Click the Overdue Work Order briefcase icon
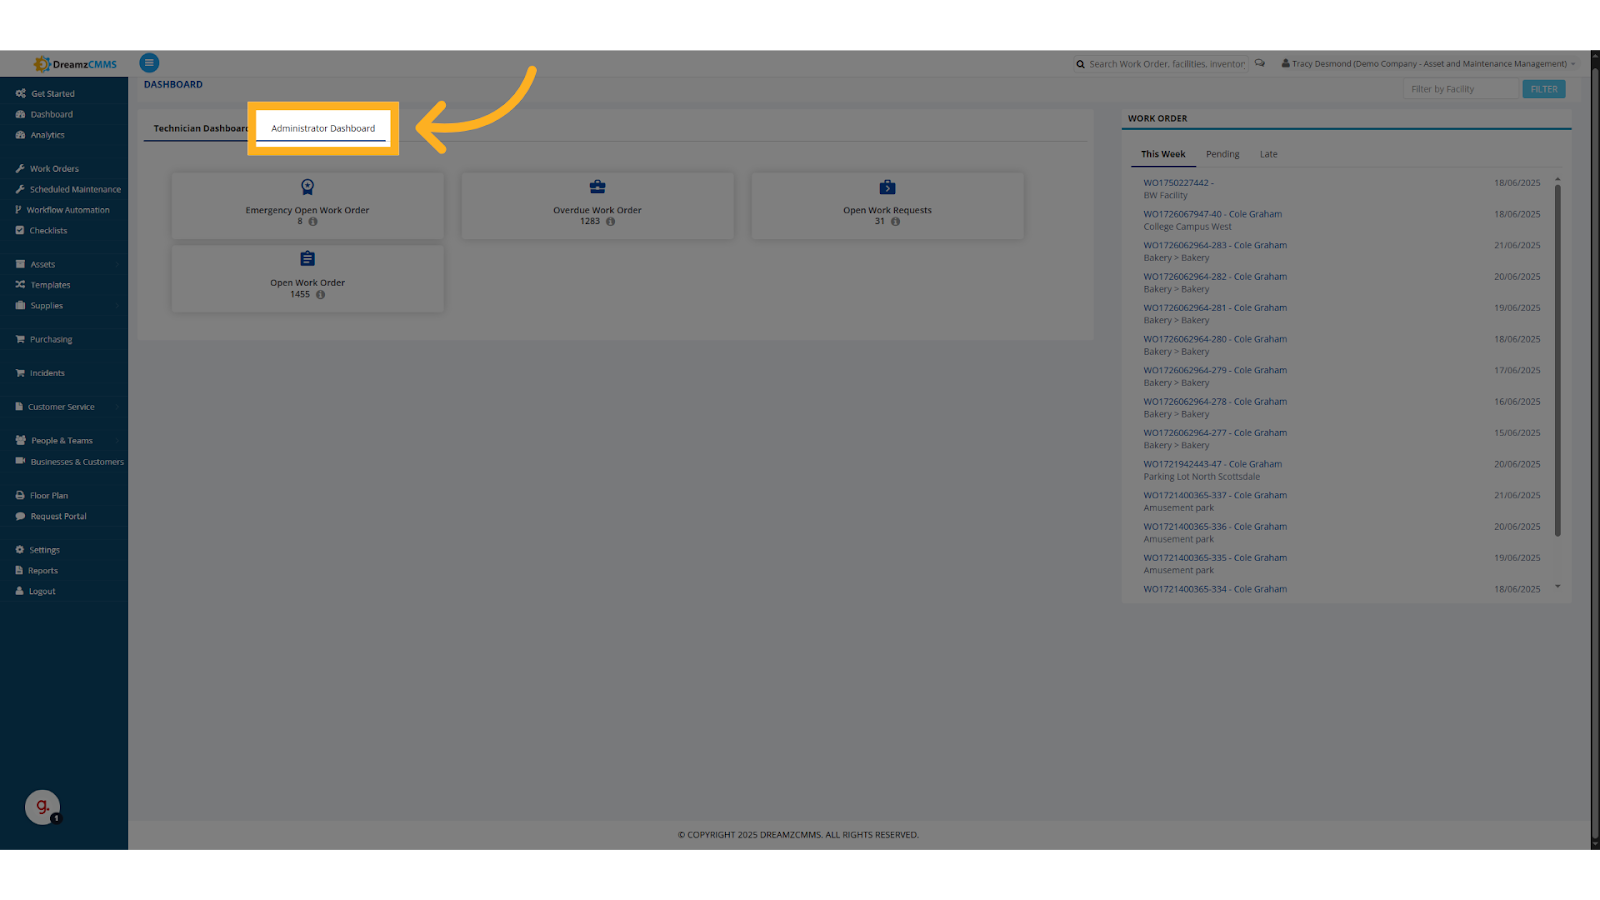The width and height of the screenshot is (1600, 900). [x=597, y=187]
